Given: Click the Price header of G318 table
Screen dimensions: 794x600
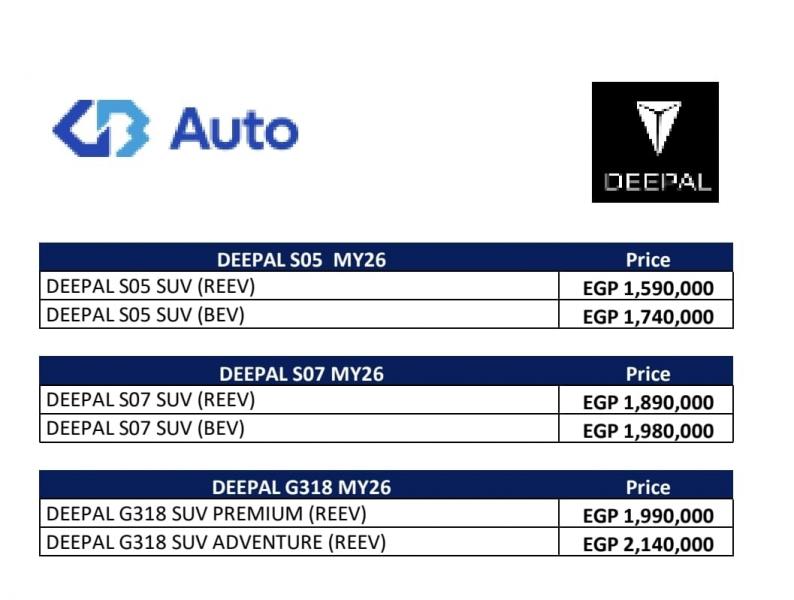Looking at the screenshot, I should click(648, 487).
